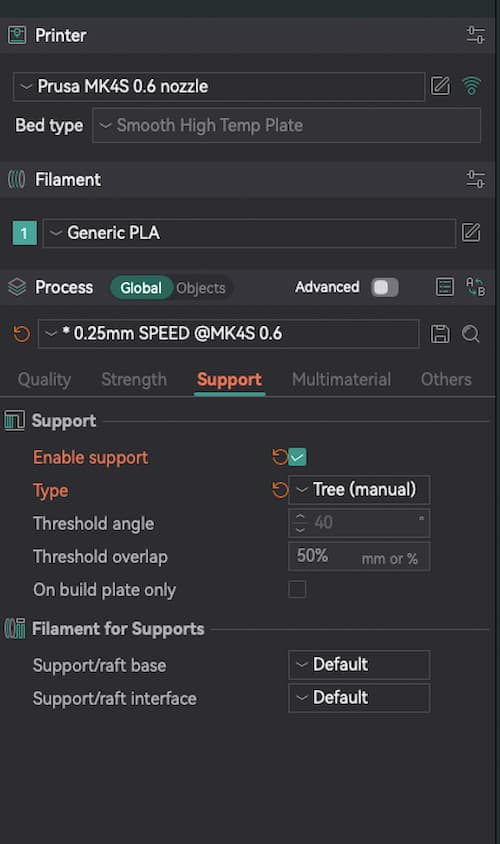Open the Others tab
This screenshot has height=844, width=500.
point(446,379)
